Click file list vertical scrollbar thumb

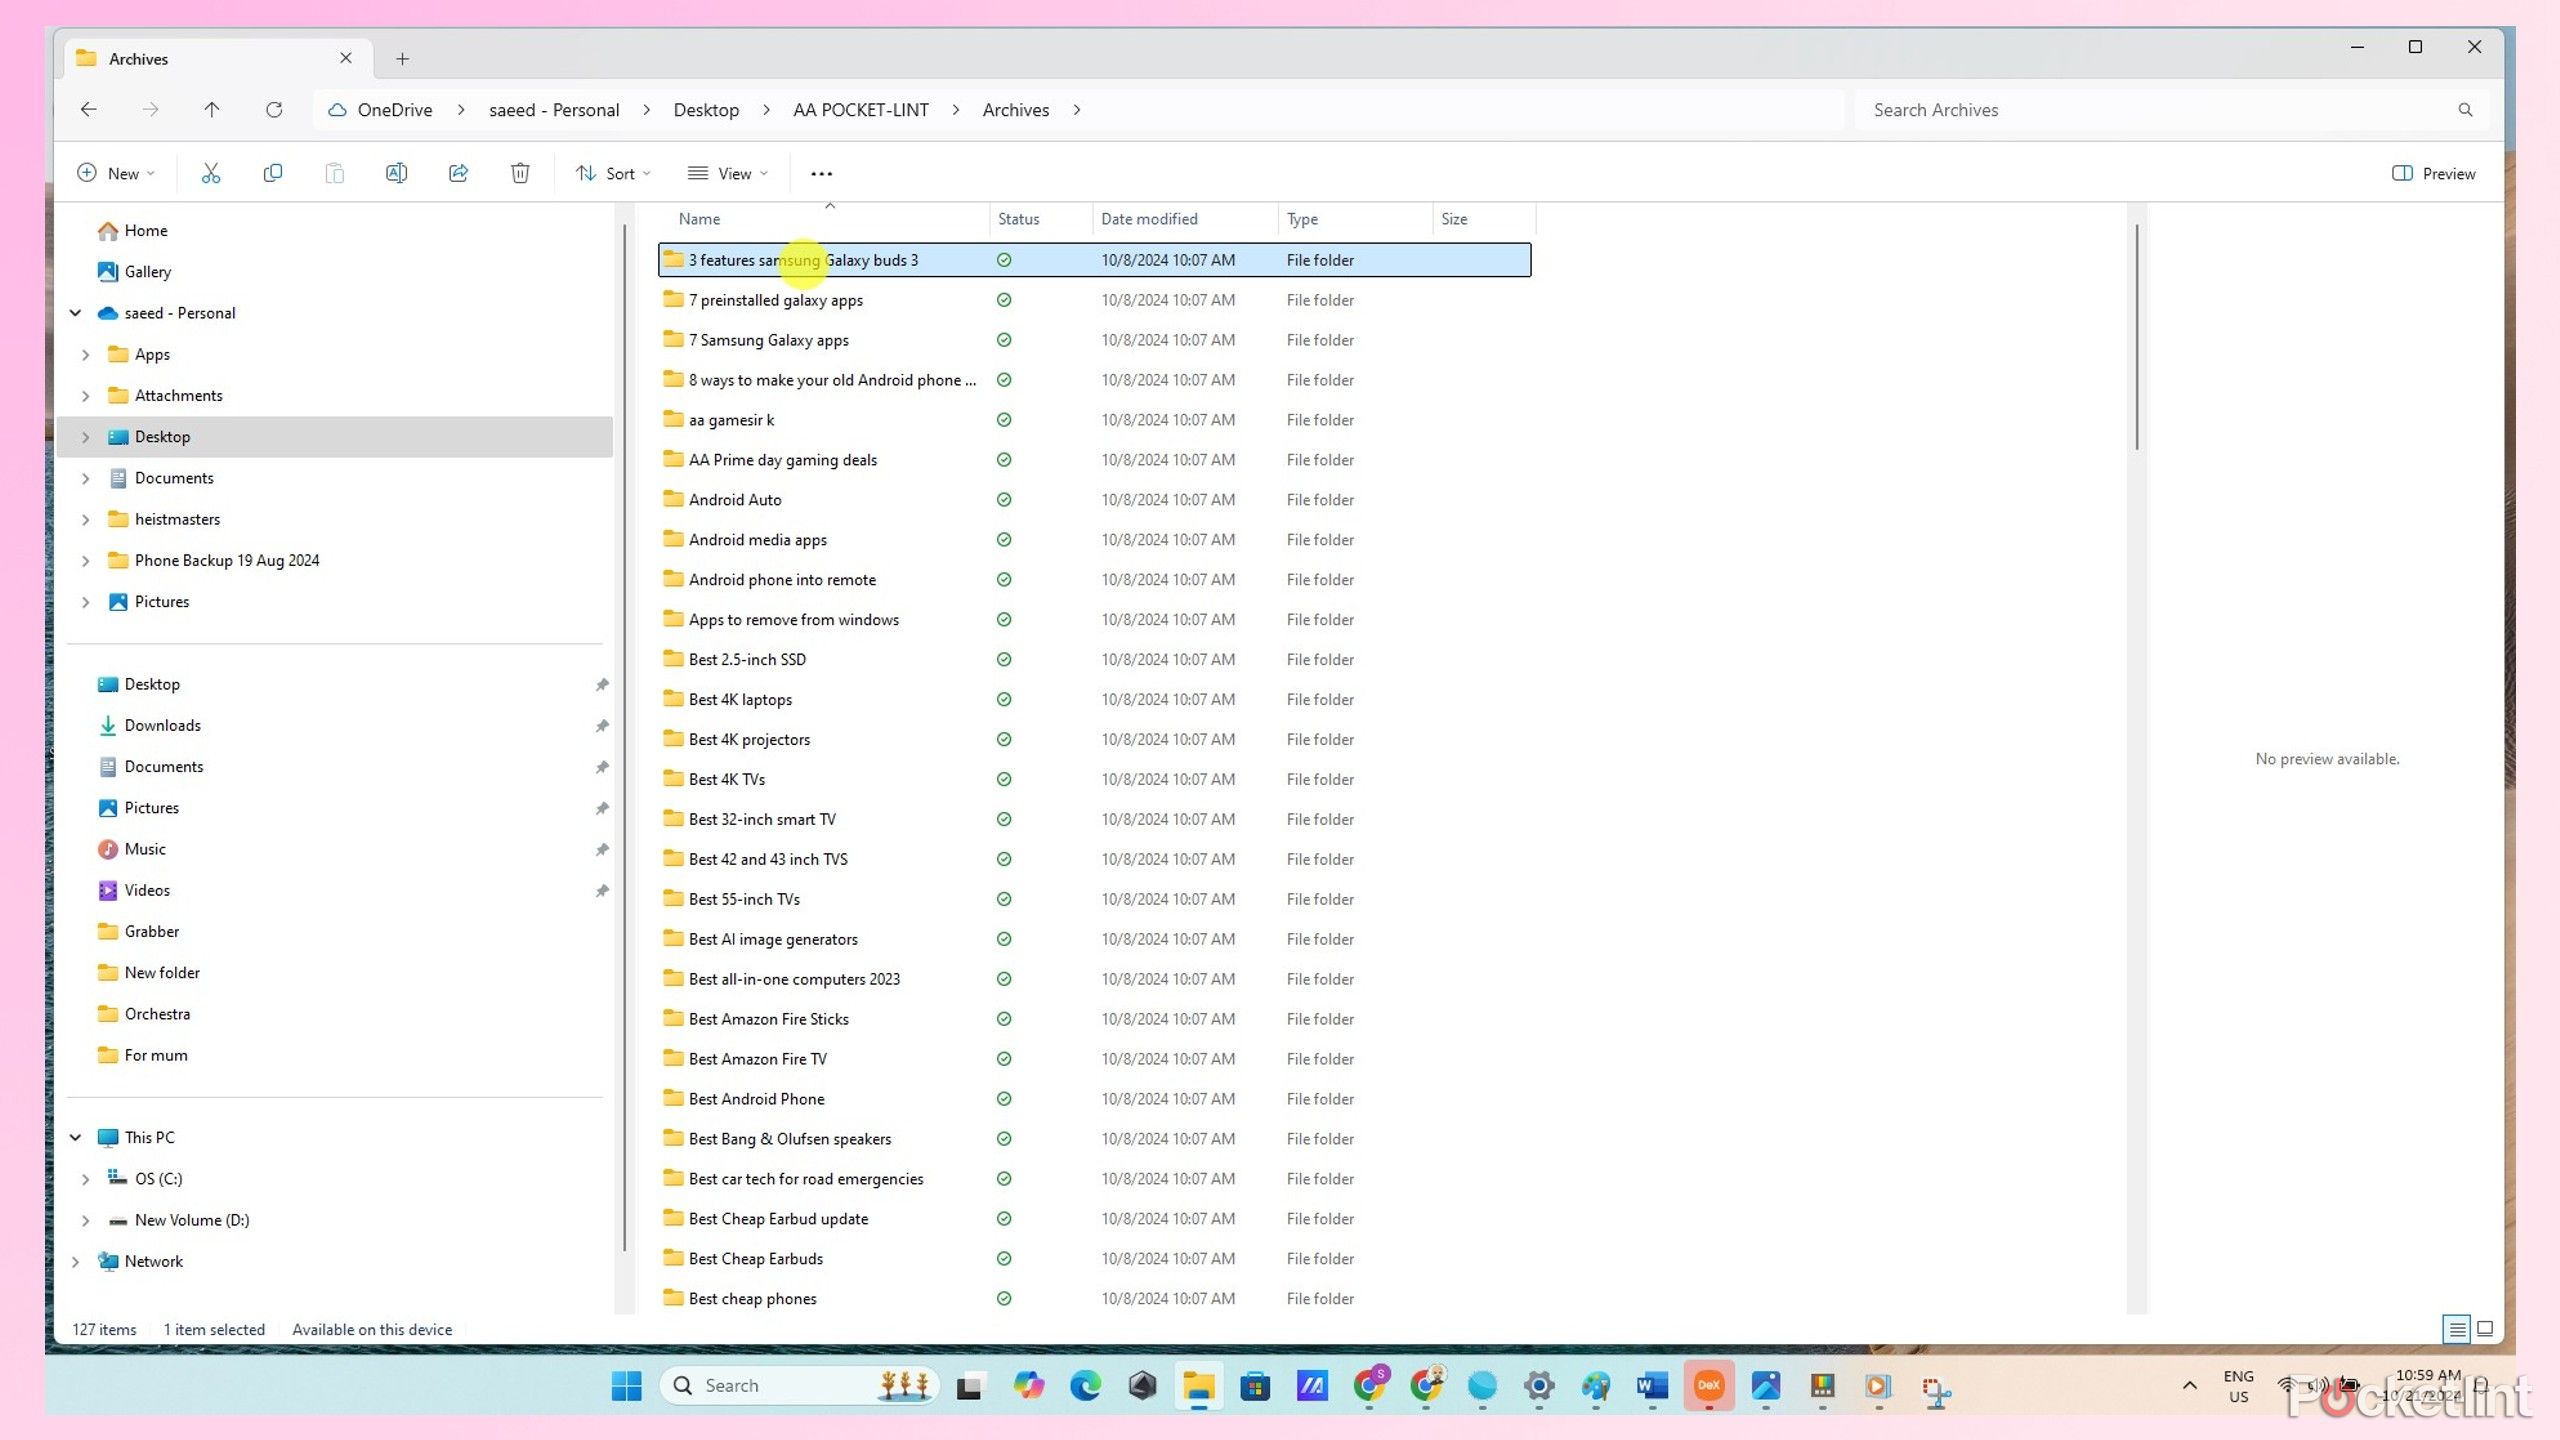[2136, 336]
